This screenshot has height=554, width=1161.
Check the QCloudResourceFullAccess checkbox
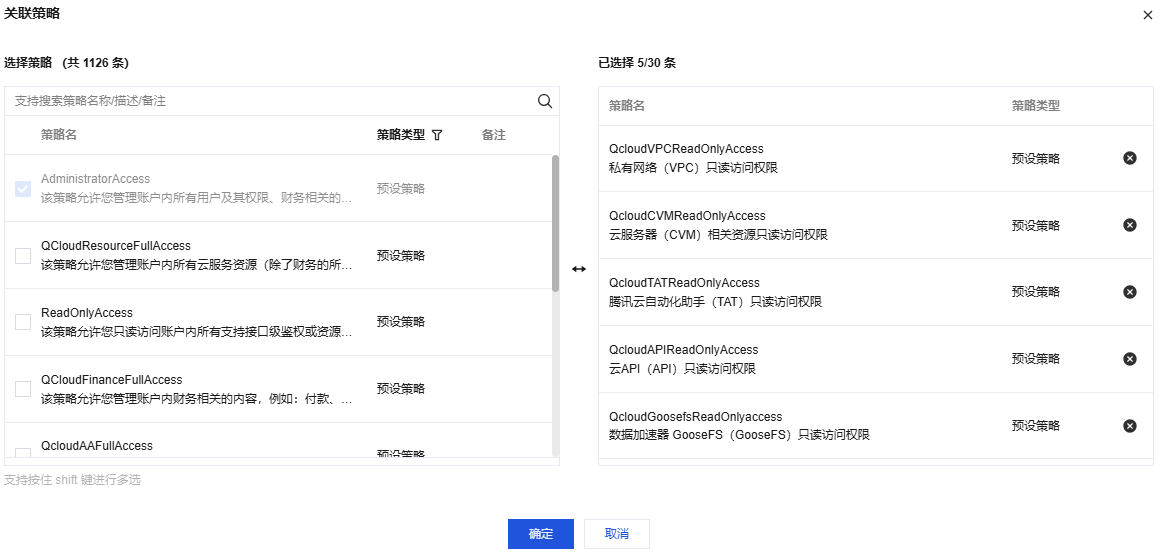tap(23, 256)
